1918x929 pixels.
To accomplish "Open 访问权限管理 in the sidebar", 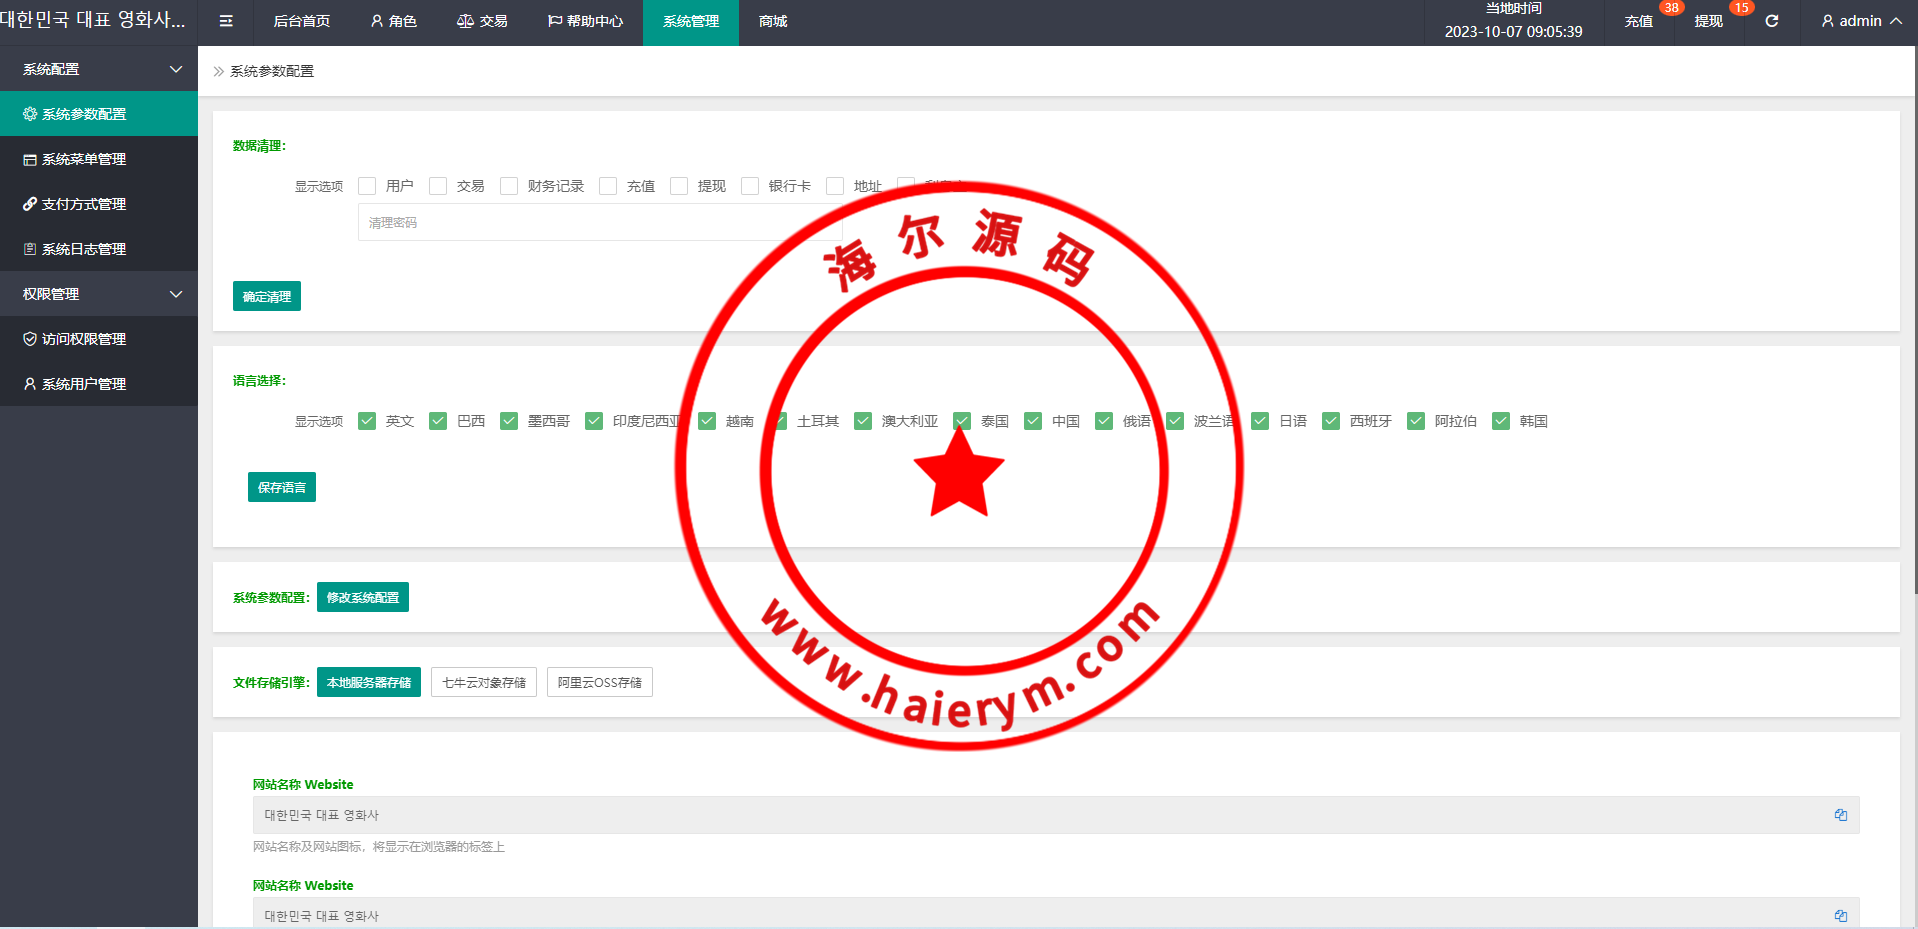I will point(84,339).
